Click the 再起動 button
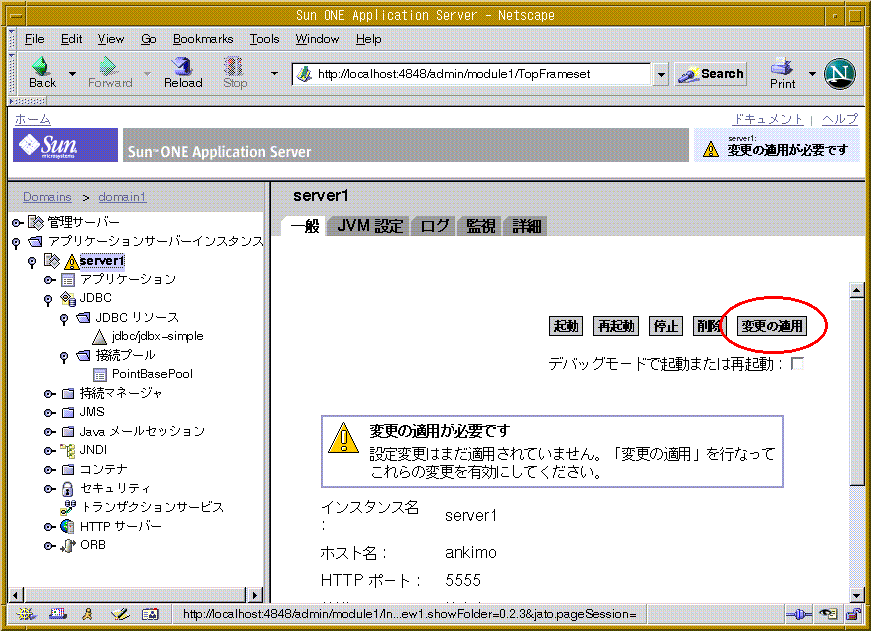 click(x=616, y=326)
